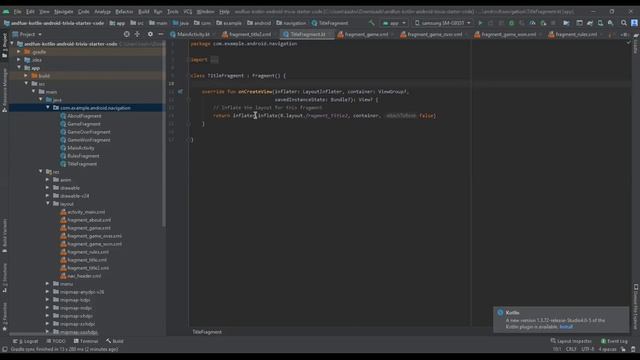This screenshot has height=360, width=640.
Task: Click the user account avatar icon
Action: pyautogui.click(x=634, y=23)
